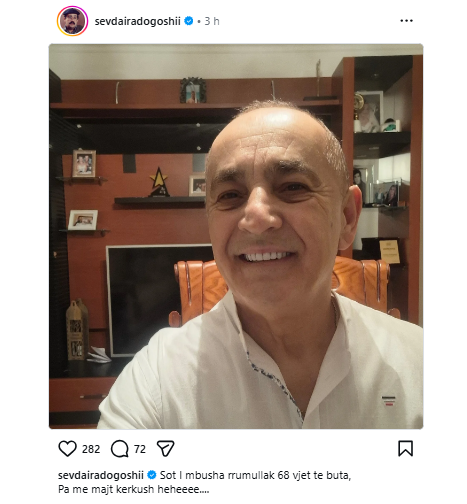The height and width of the screenshot is (504, 467).
Task: Open the three-dot more options menu
Action: [406, 21]
